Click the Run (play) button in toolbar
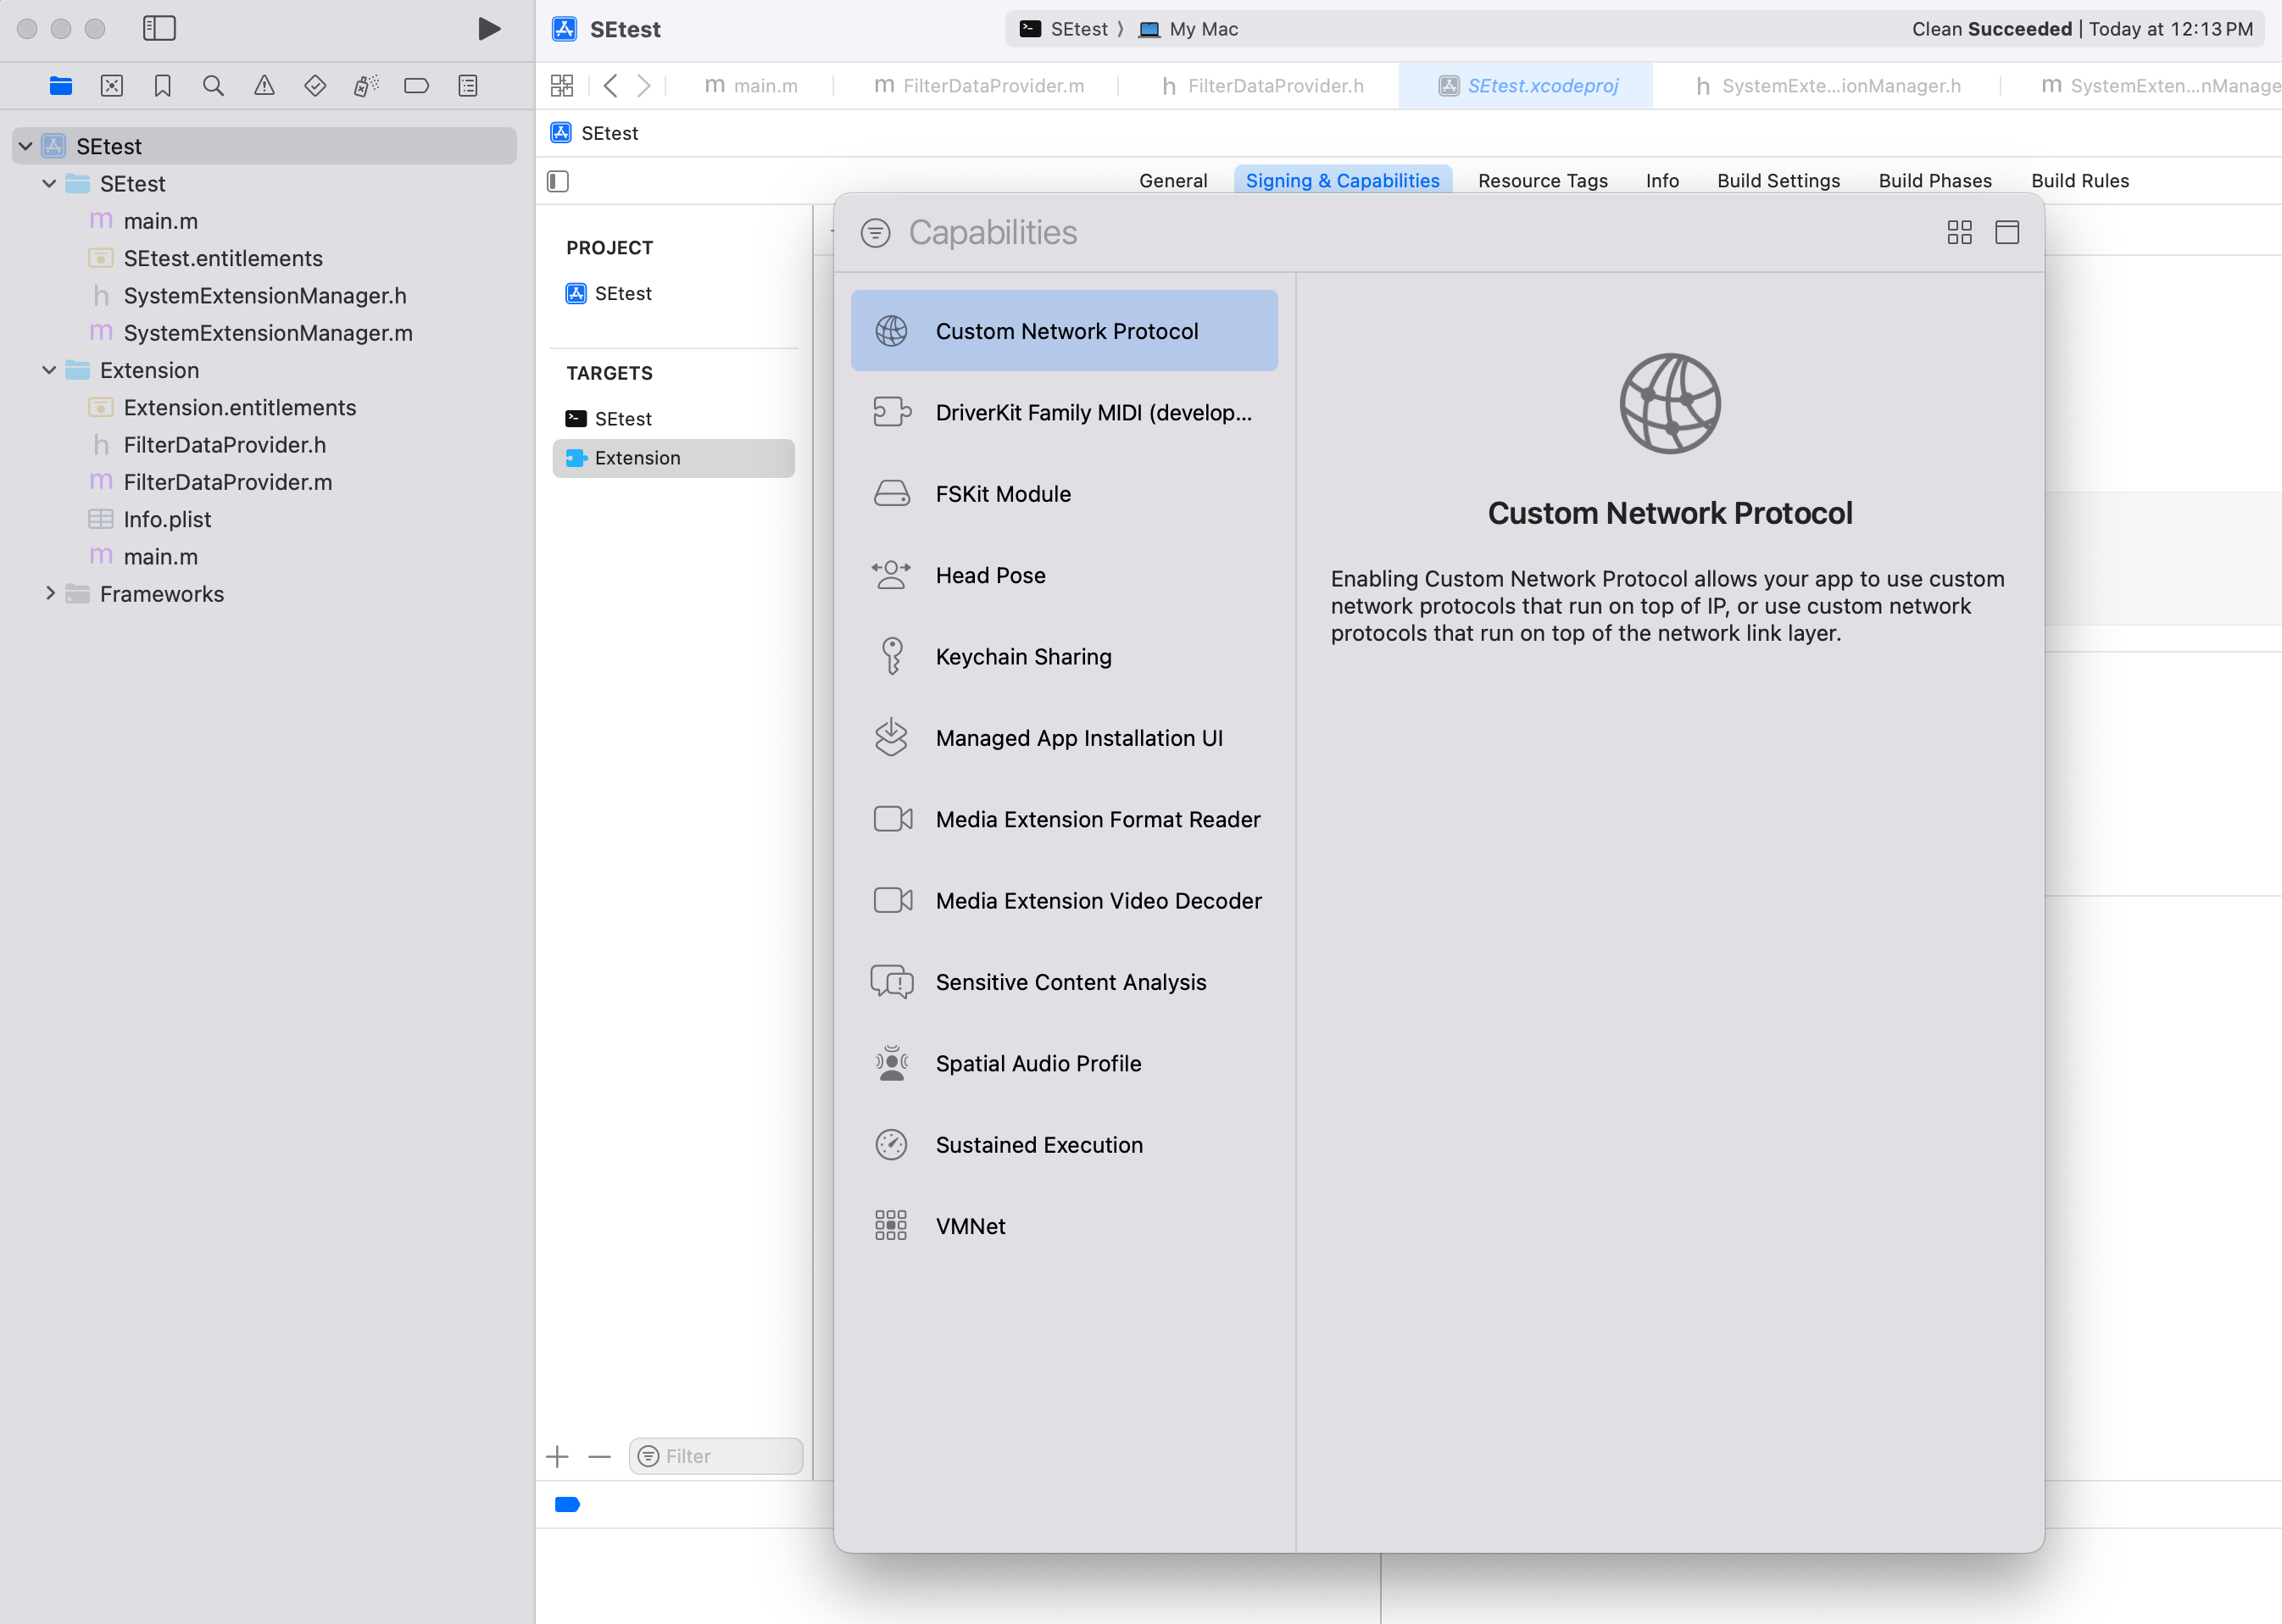The width and height of the screenshot is (2282, 1624). point(488,29)
